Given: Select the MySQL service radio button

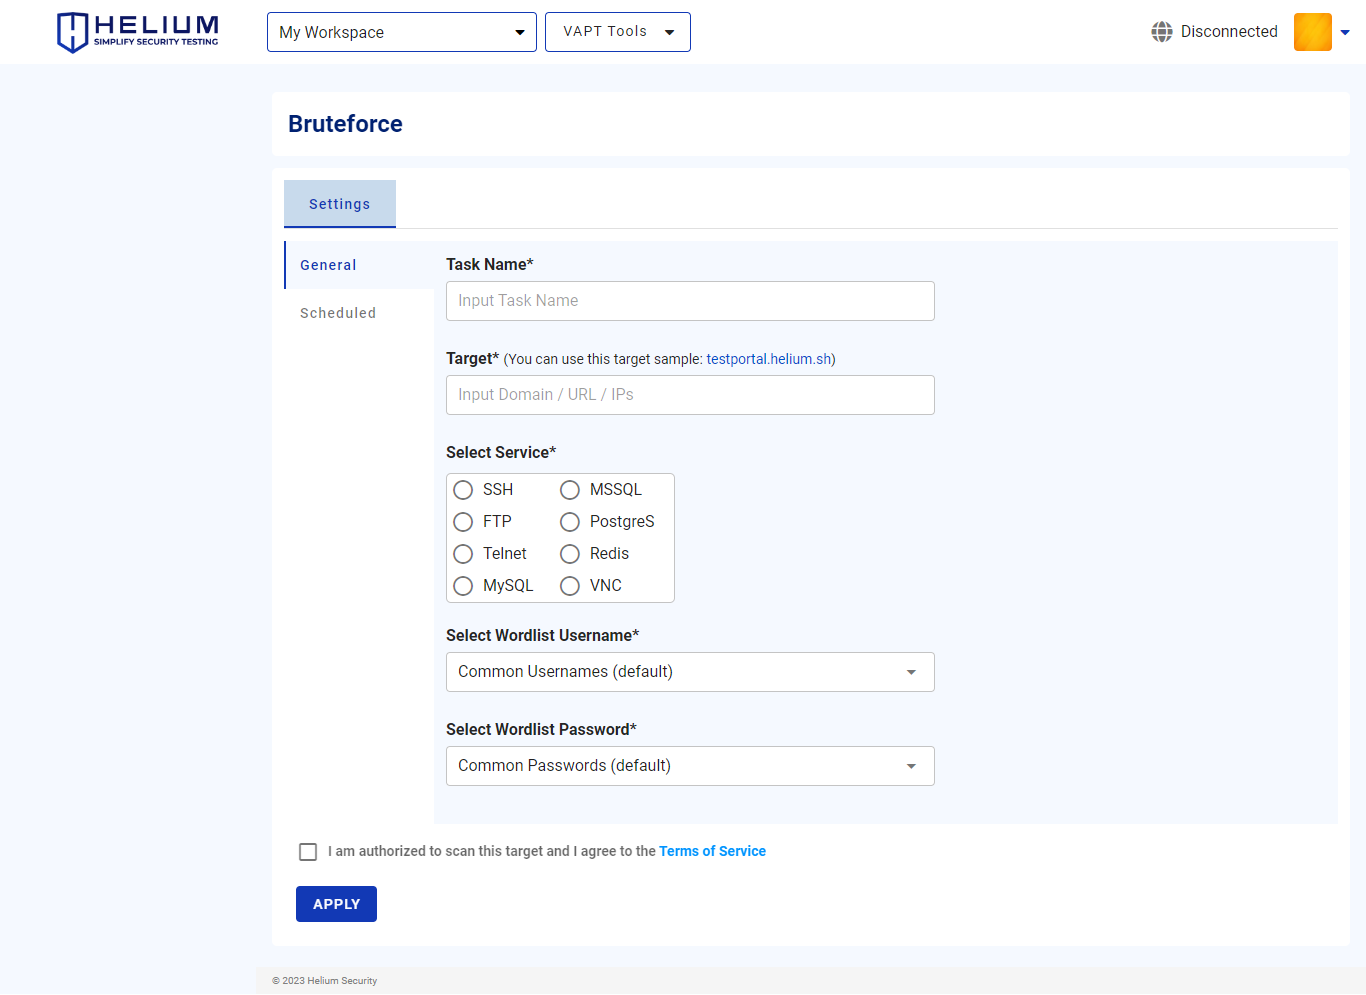Looking at the screenshot, I should tap(463, 586).
